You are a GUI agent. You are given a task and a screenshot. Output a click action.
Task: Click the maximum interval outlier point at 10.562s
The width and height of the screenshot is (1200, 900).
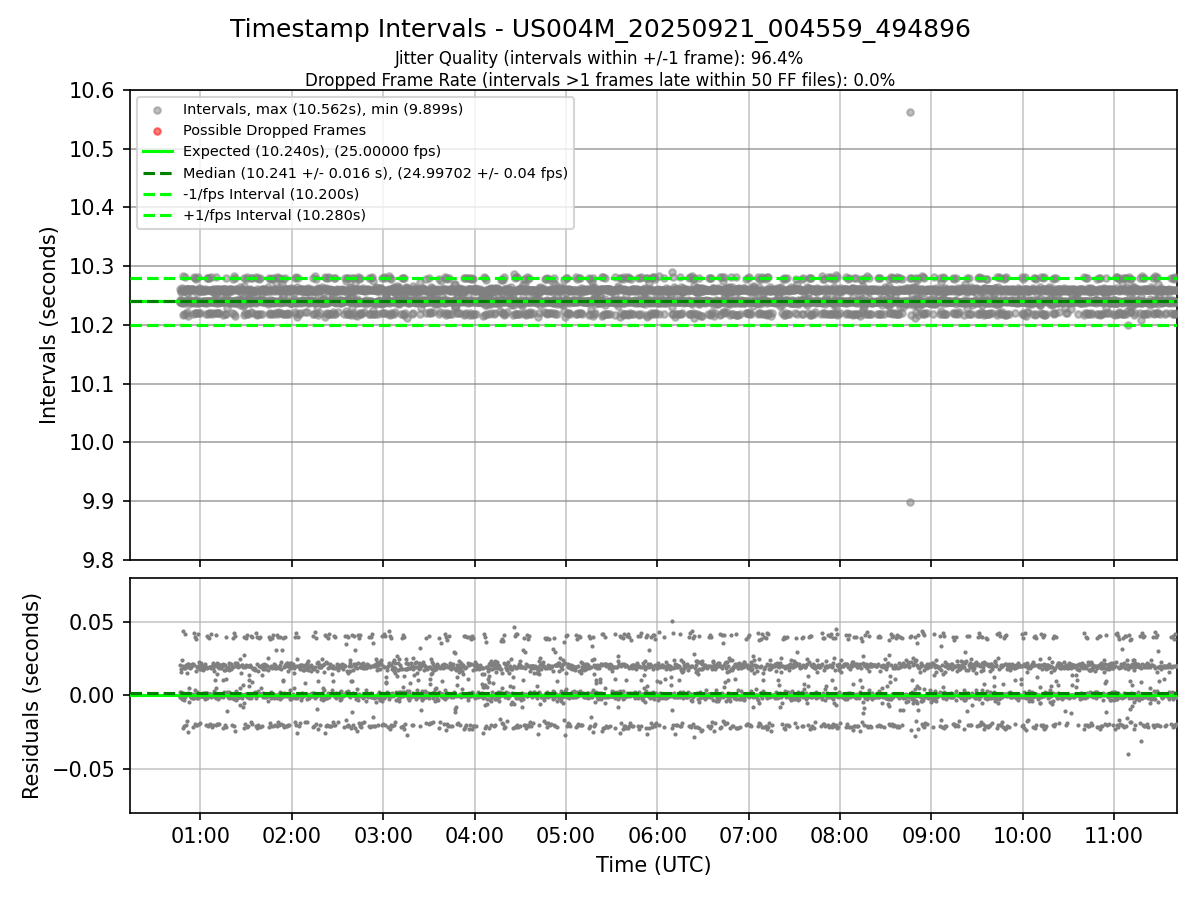[x=910, y=112]
